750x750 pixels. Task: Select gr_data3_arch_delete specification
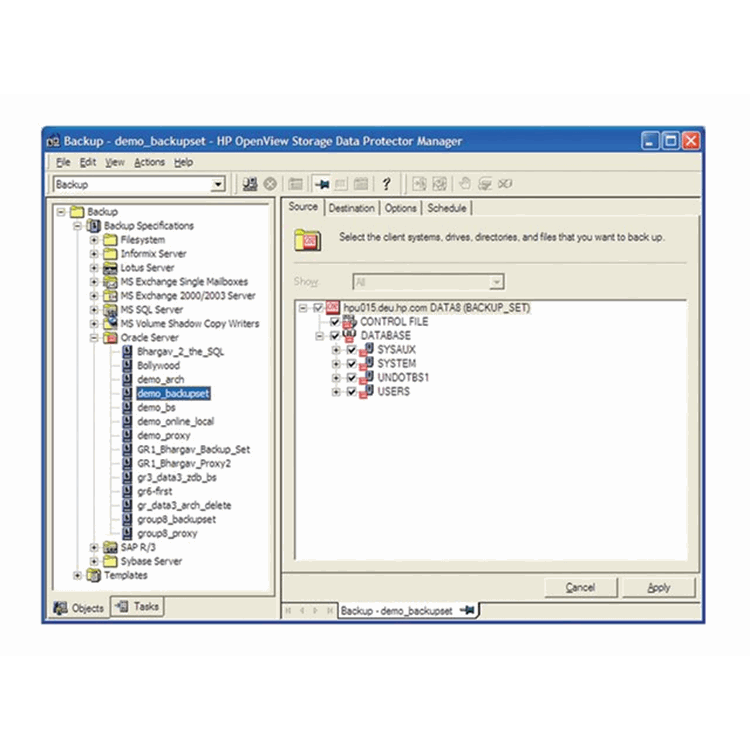point(184,505)
